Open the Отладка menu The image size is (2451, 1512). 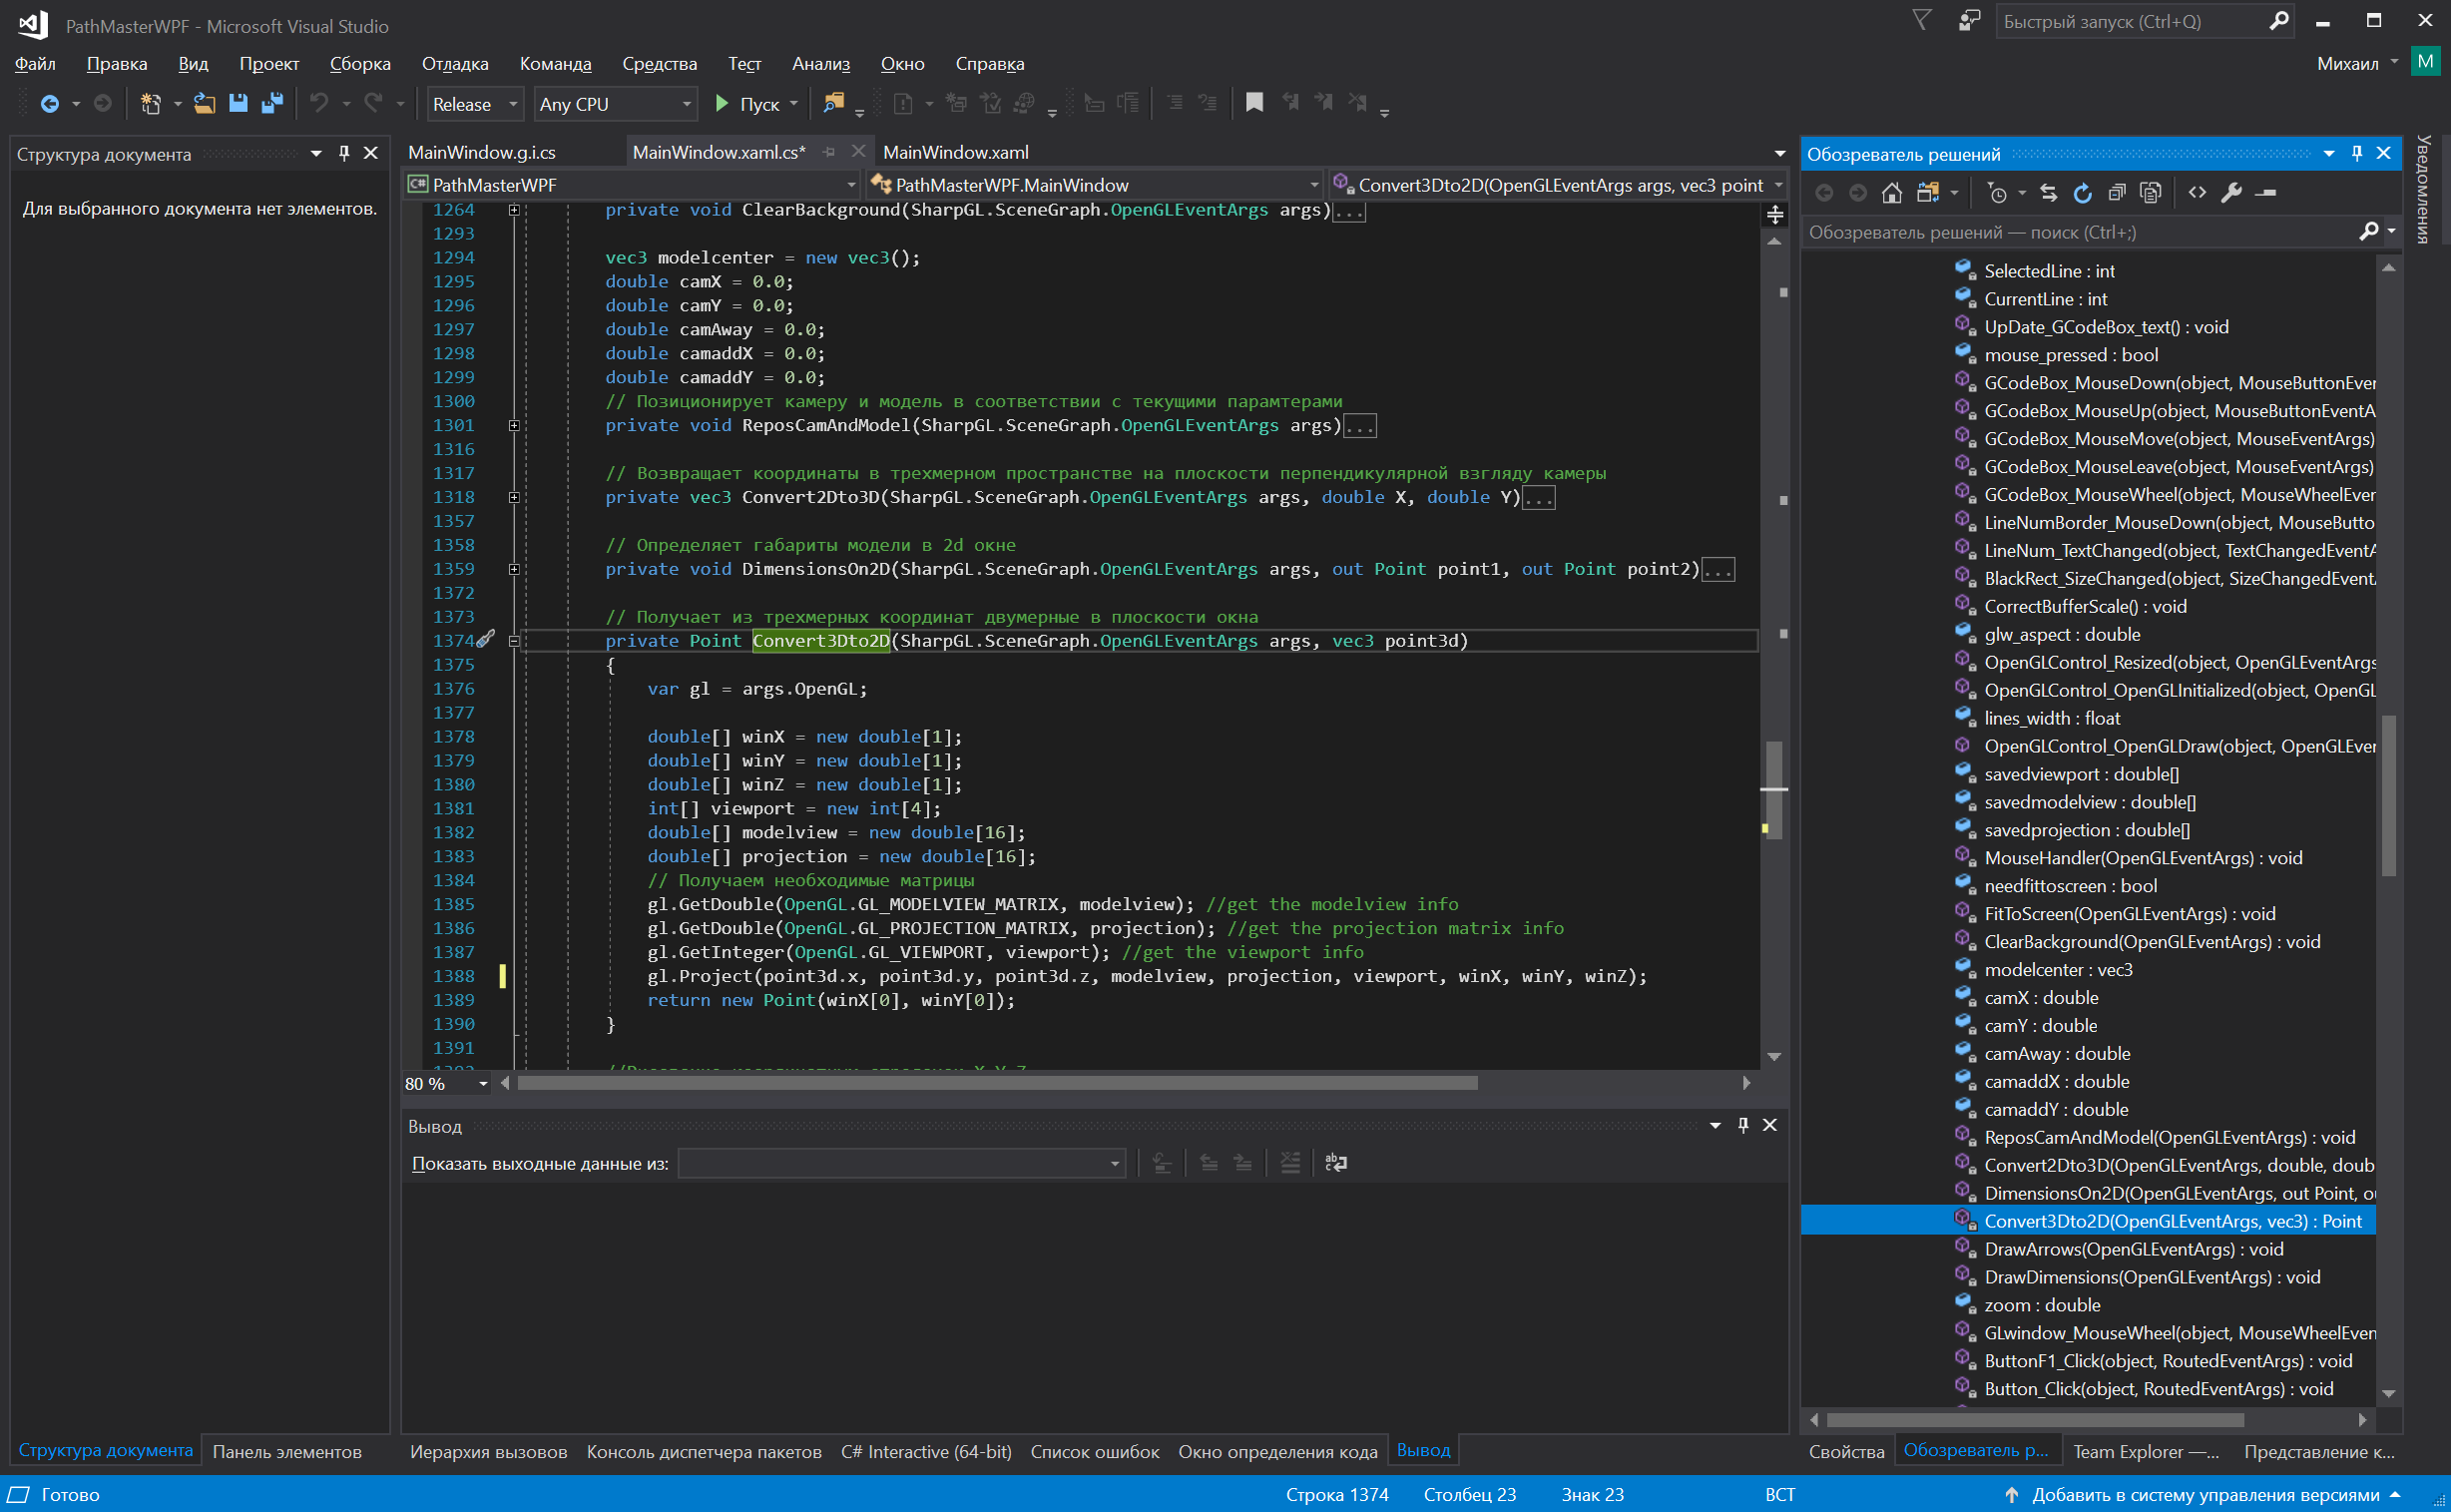coord(455,64)
